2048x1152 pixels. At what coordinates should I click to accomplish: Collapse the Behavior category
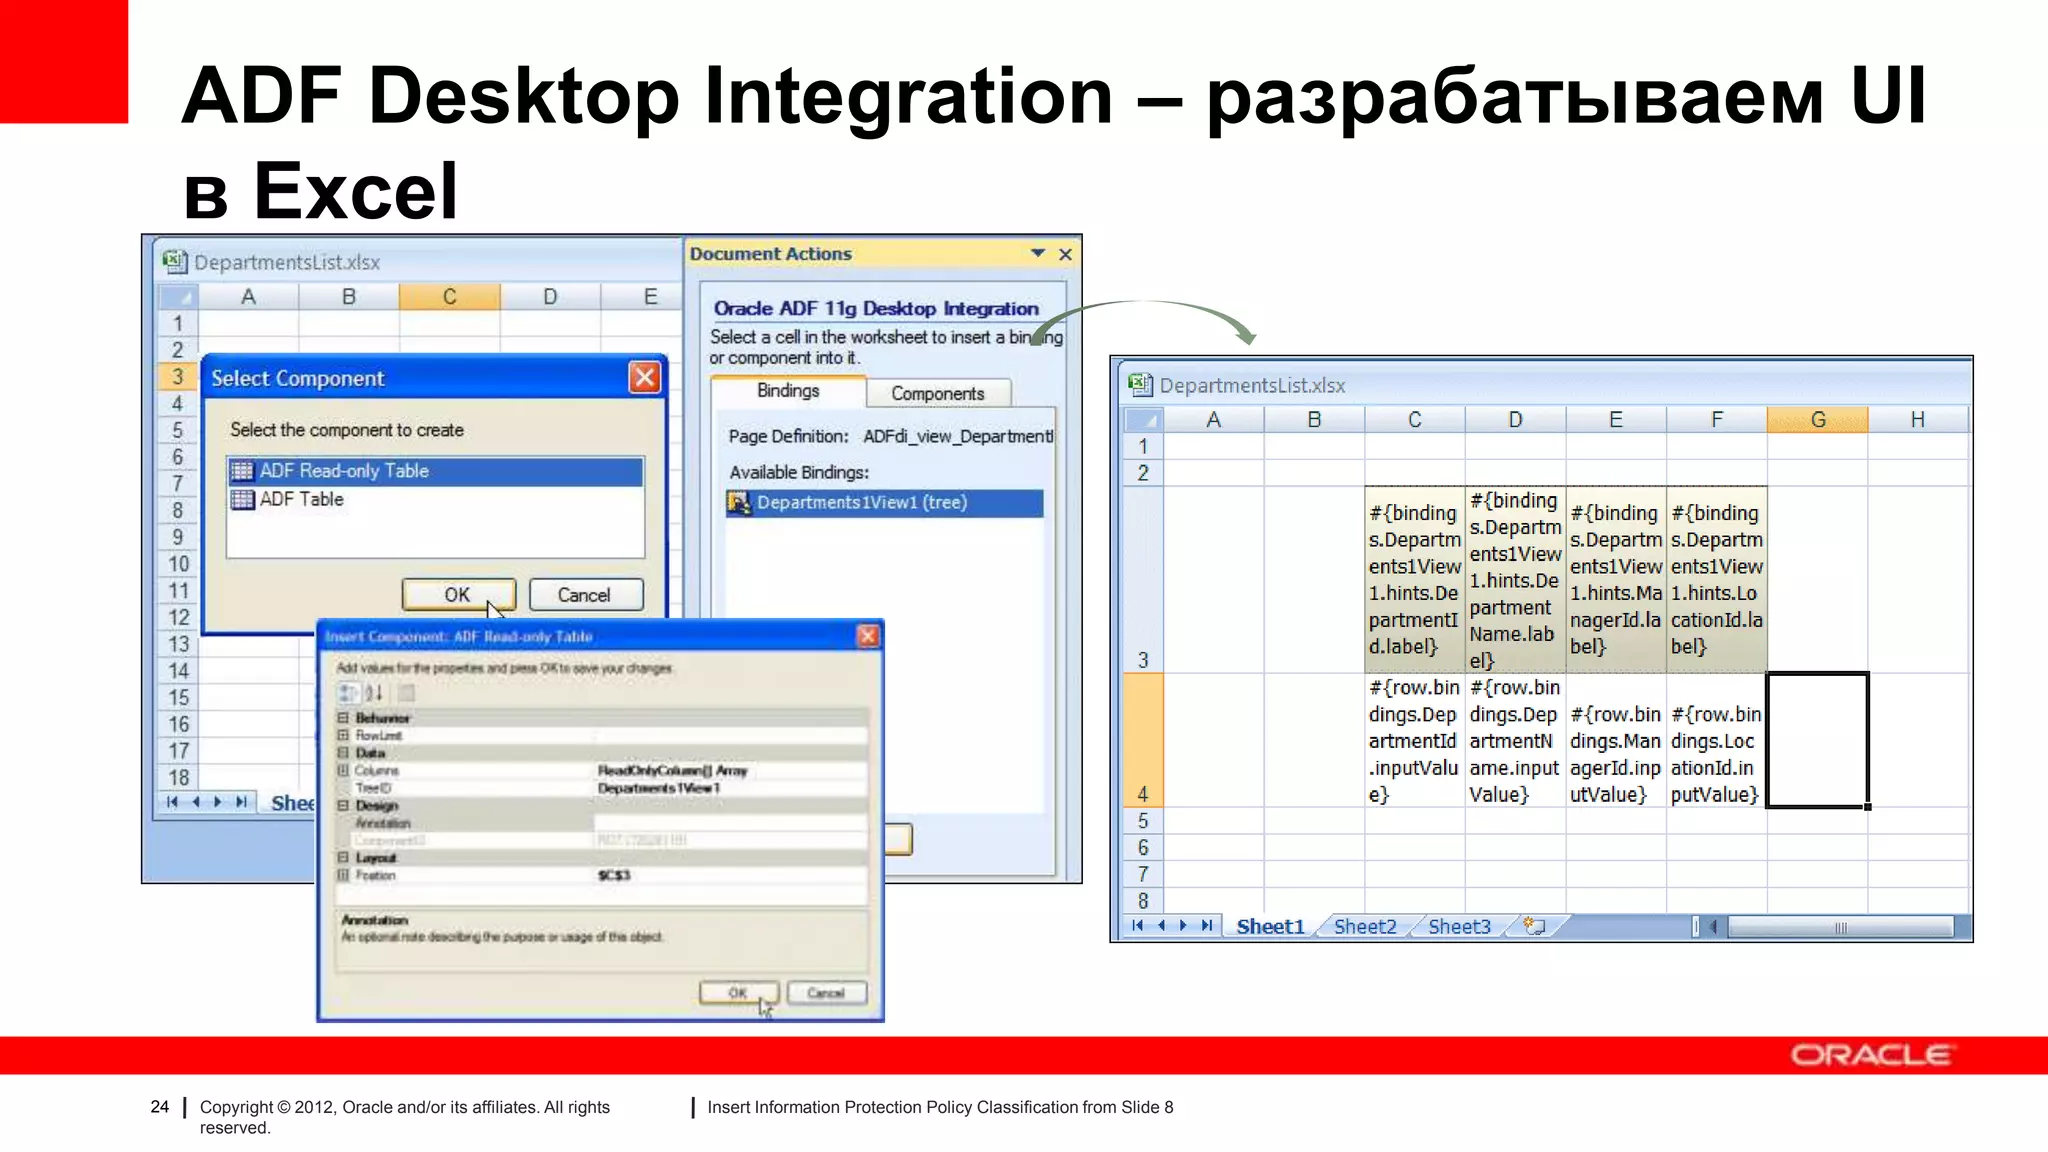tap(343, 718)
